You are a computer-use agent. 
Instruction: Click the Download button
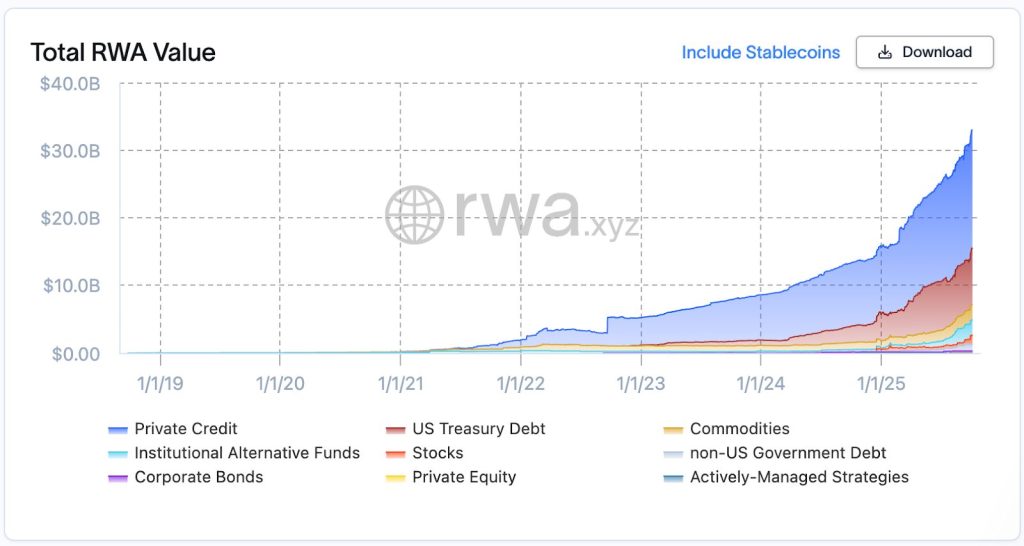(925, 52)
